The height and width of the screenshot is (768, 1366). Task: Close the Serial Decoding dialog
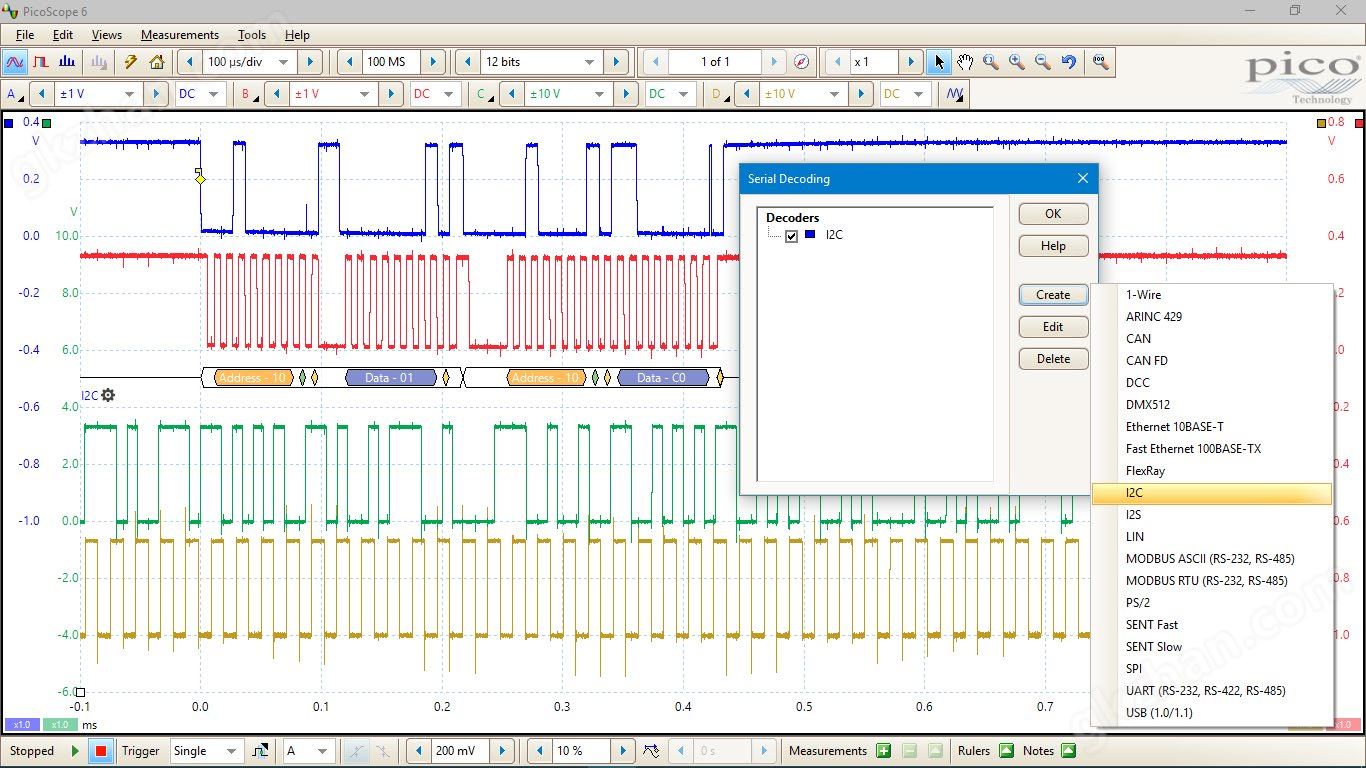click(x=1082, y=179)
